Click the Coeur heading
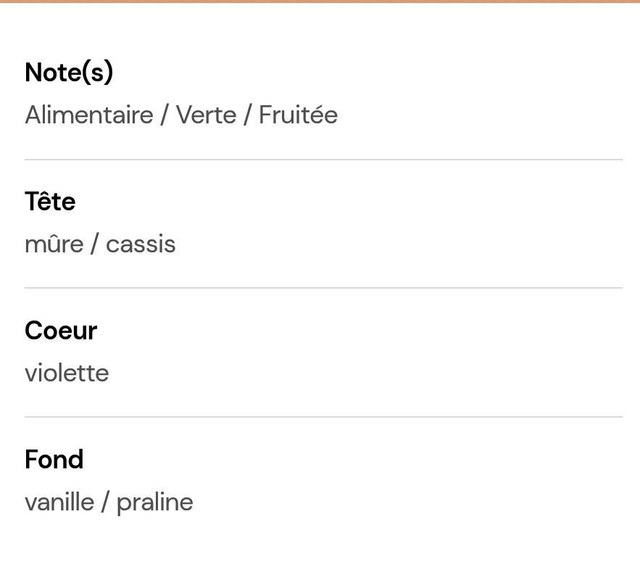640x570 pixels. [61, 330]
